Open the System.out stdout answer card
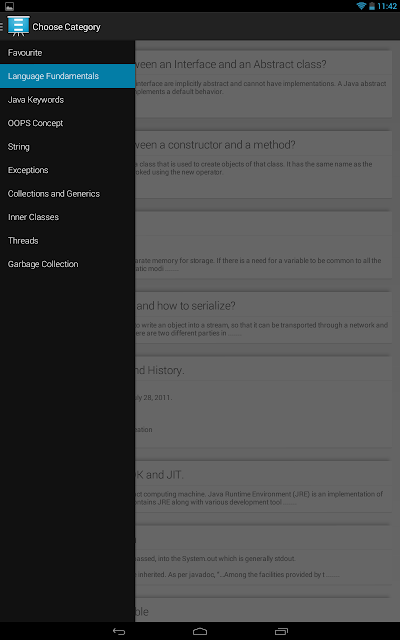This screenshot has width=400, height=640. pyautogui.click(x=263, y=555)
